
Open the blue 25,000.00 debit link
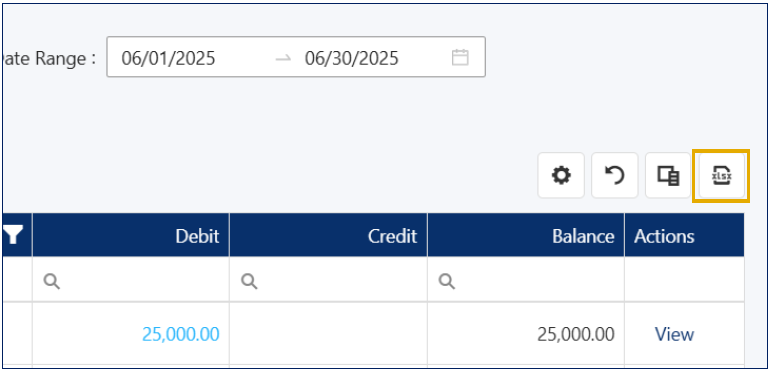(181, 334)
